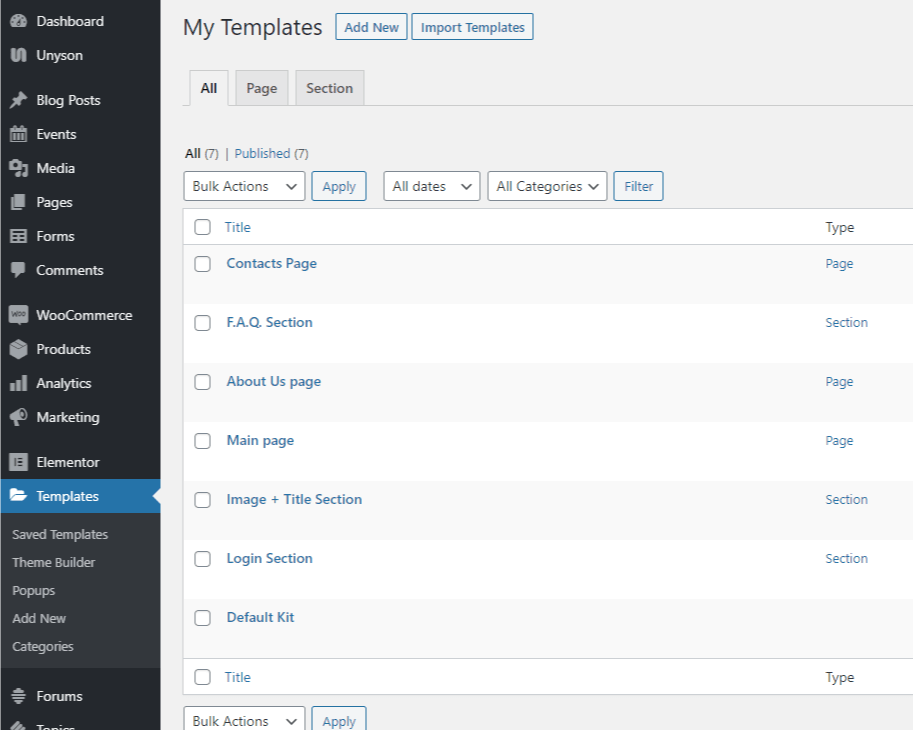The width and height of the screenshot is (913, 730).
Task: Click the Blog Posts pin icon
Action: coord(19,100)
